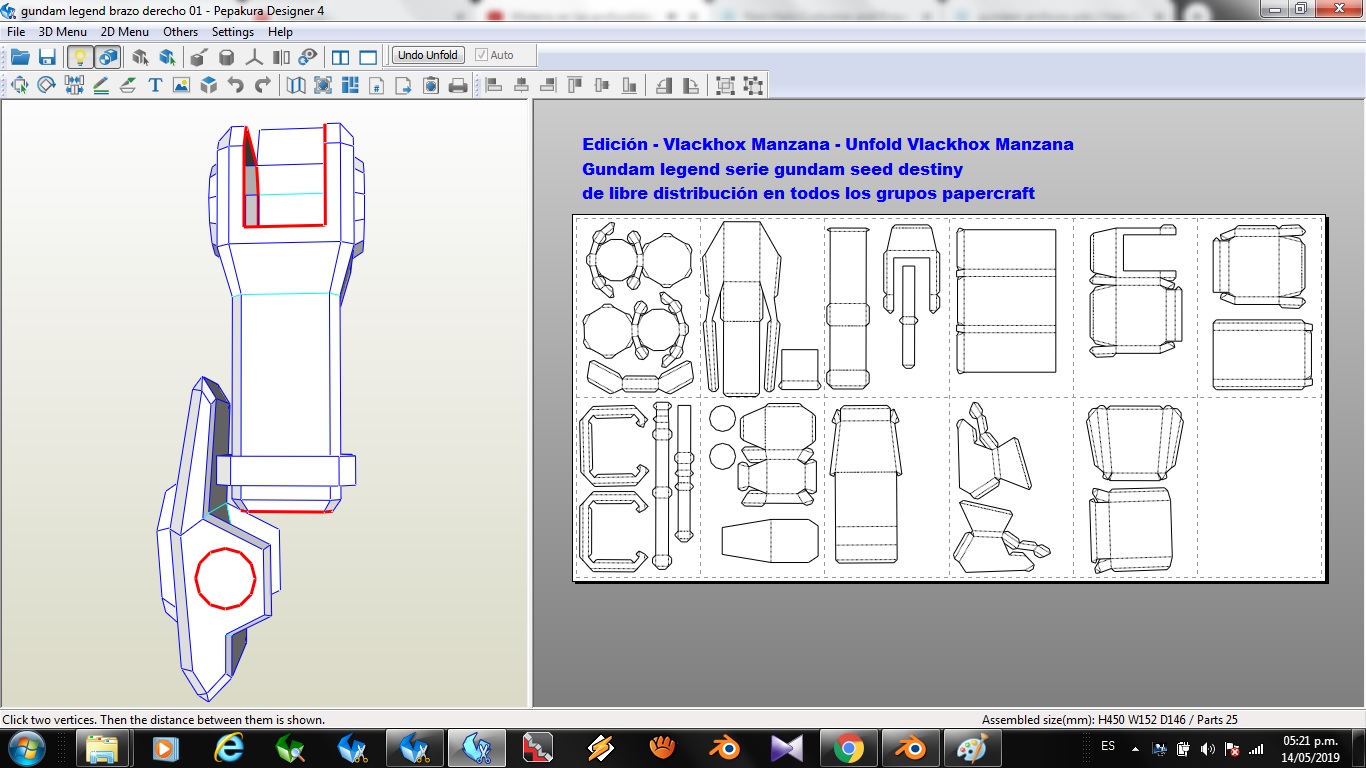Click the rotate left 90 icon
Screen dimensions: 1366x768
click(664, 86)
